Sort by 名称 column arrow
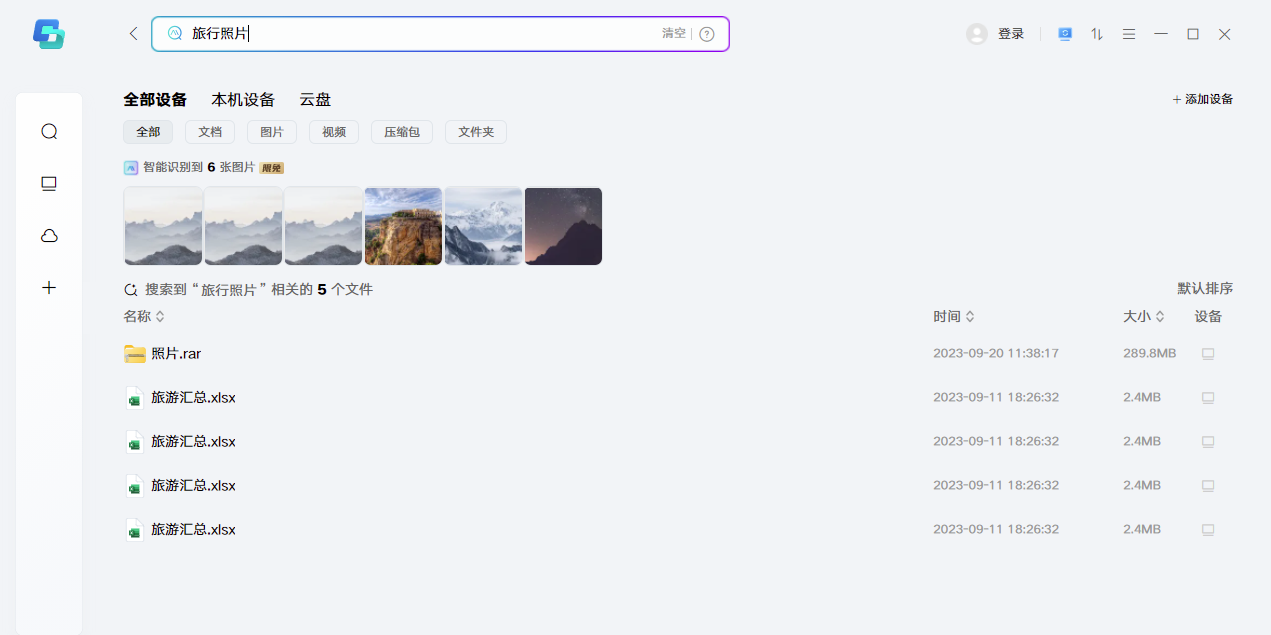 click(160, 316)
